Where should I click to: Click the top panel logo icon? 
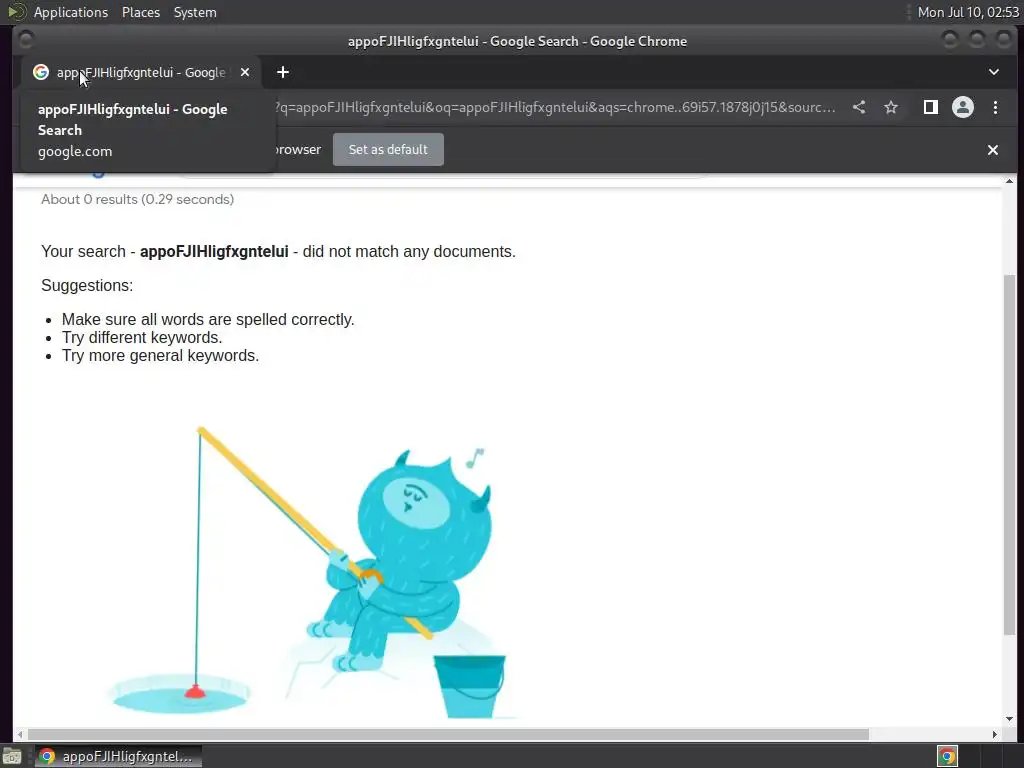(x=16, y=12)
